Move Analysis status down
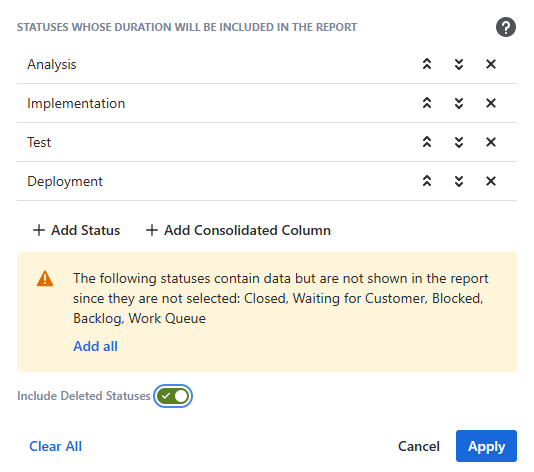The height and width of the screenshot is (472, 534). 459,64
